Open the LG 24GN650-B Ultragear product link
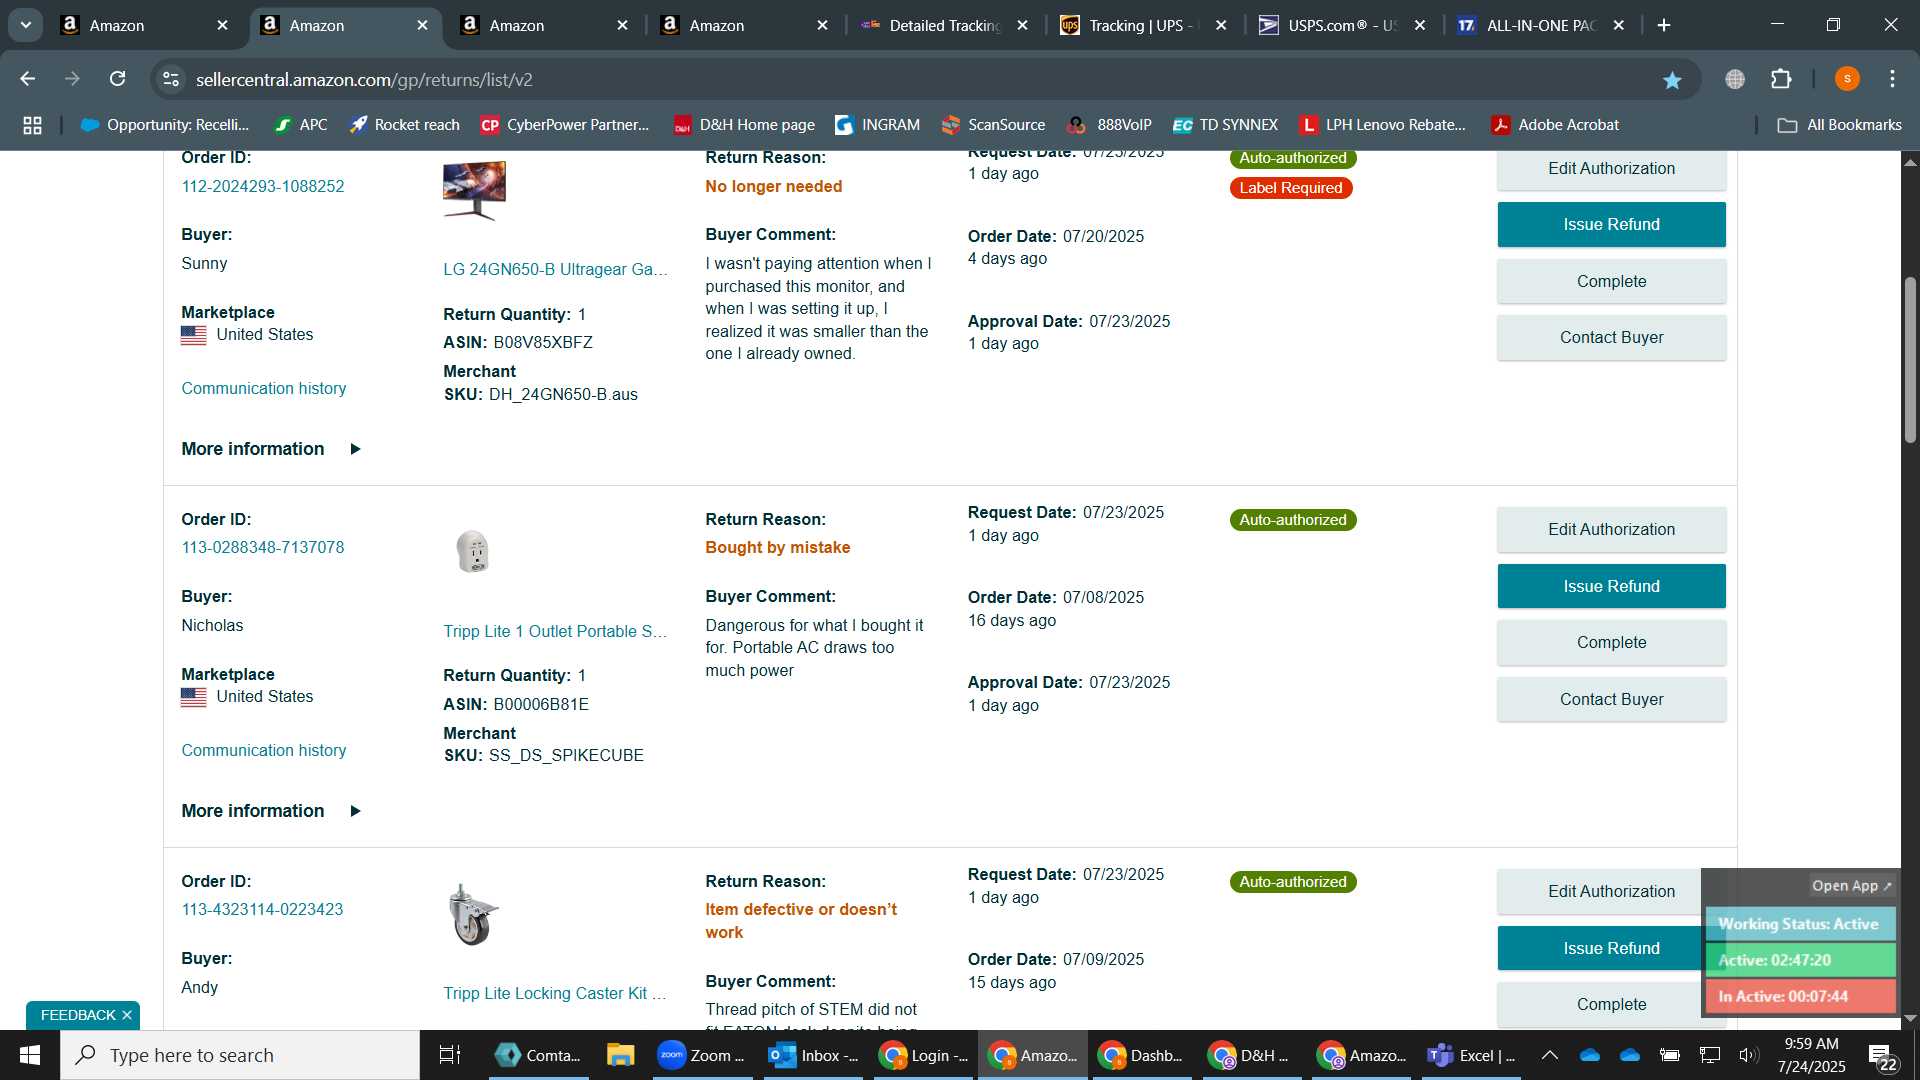This screenshot has height=1080, width=1920. 555,269
